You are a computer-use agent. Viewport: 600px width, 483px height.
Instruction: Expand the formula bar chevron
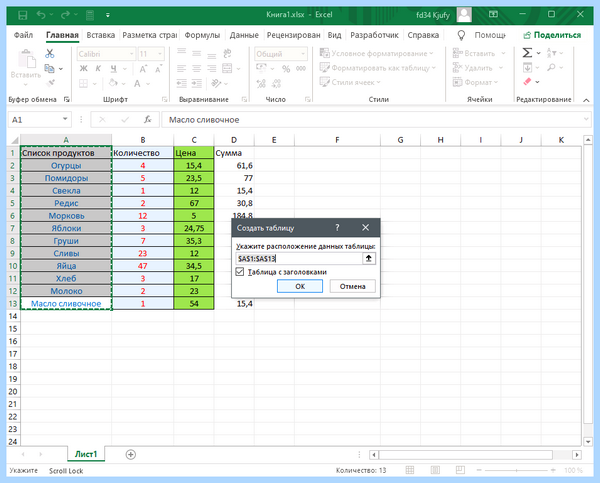click(x=586, y=119)
